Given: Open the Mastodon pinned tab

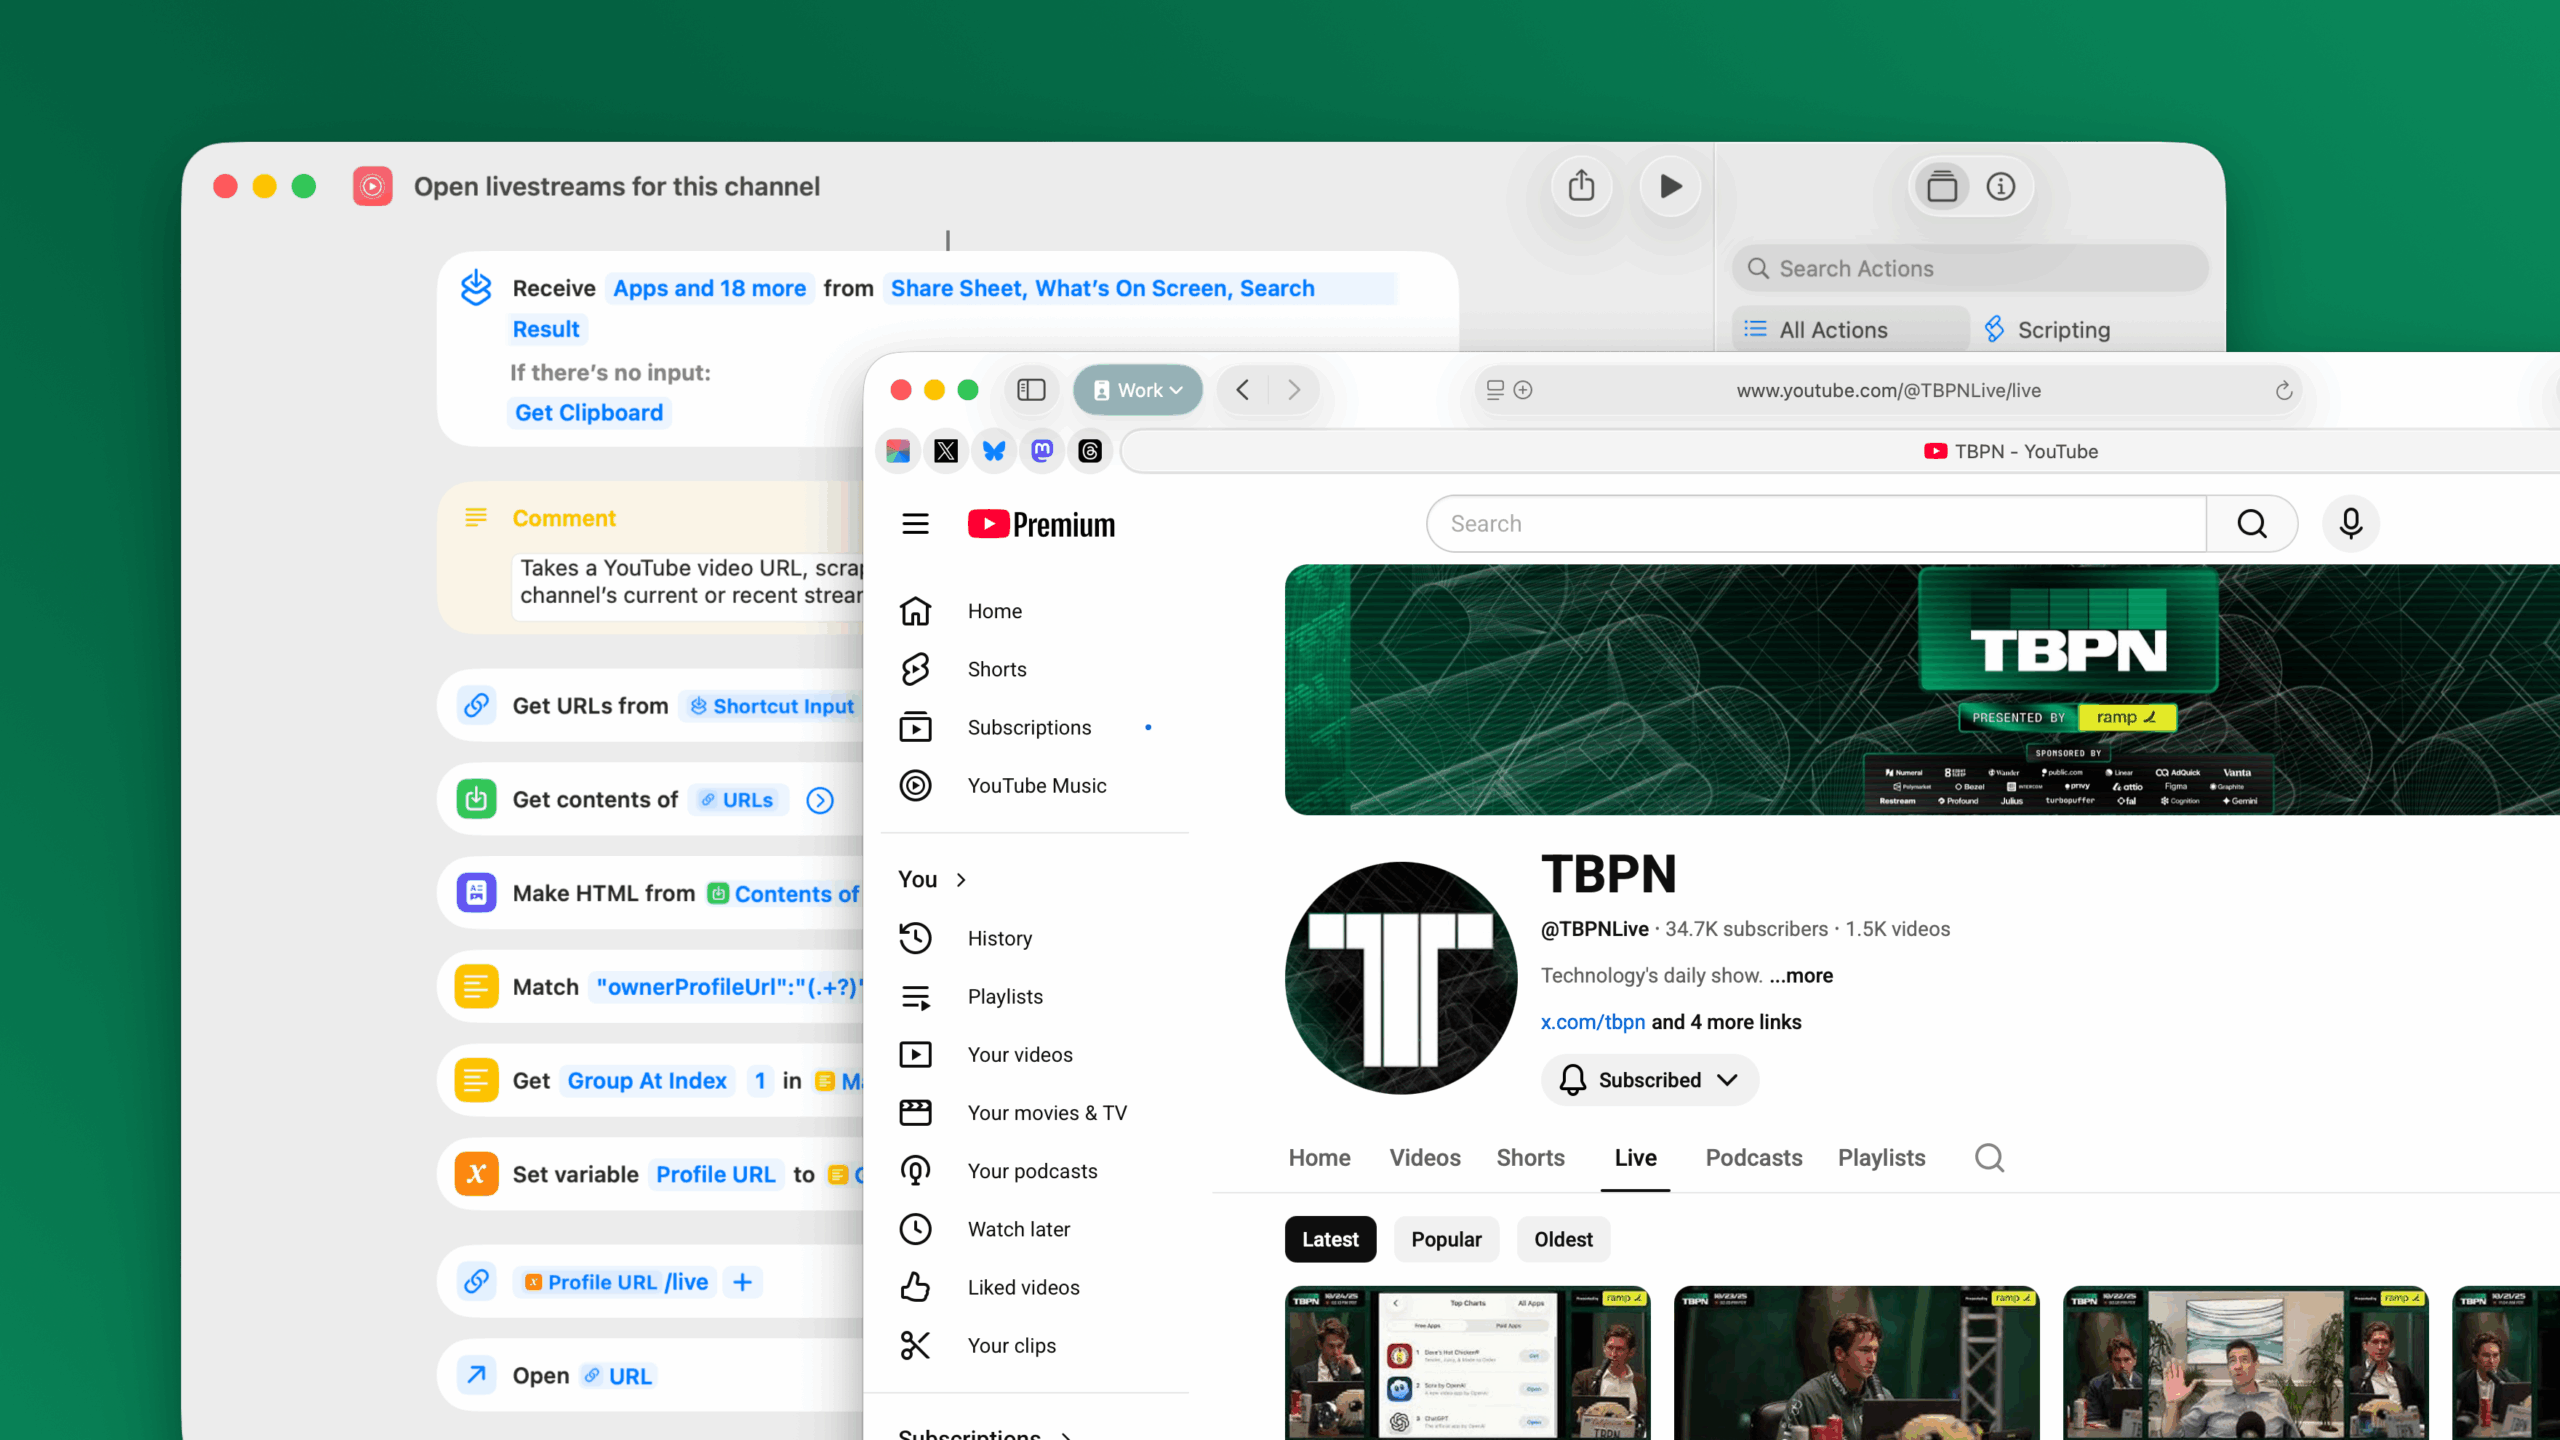Looking at the screenshot, I should coord(1042,451).
